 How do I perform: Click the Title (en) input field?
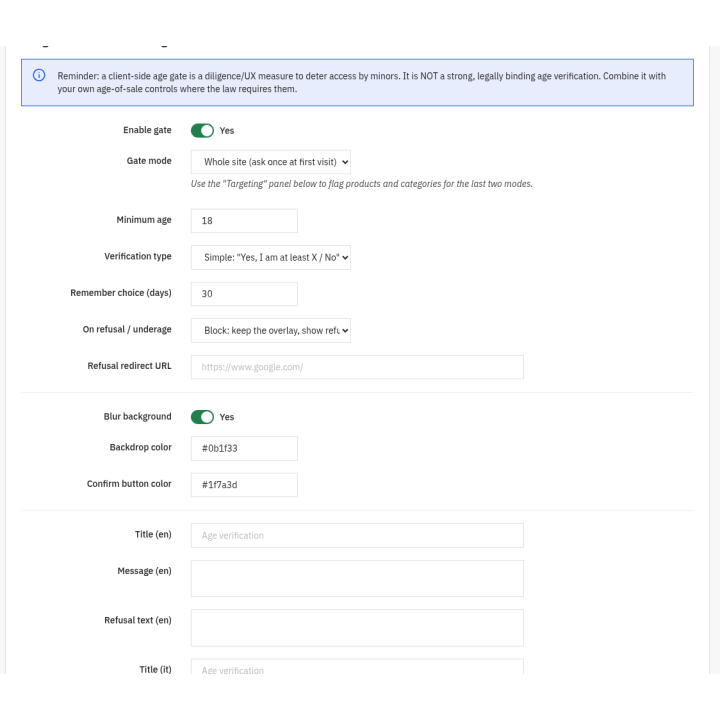357,535
